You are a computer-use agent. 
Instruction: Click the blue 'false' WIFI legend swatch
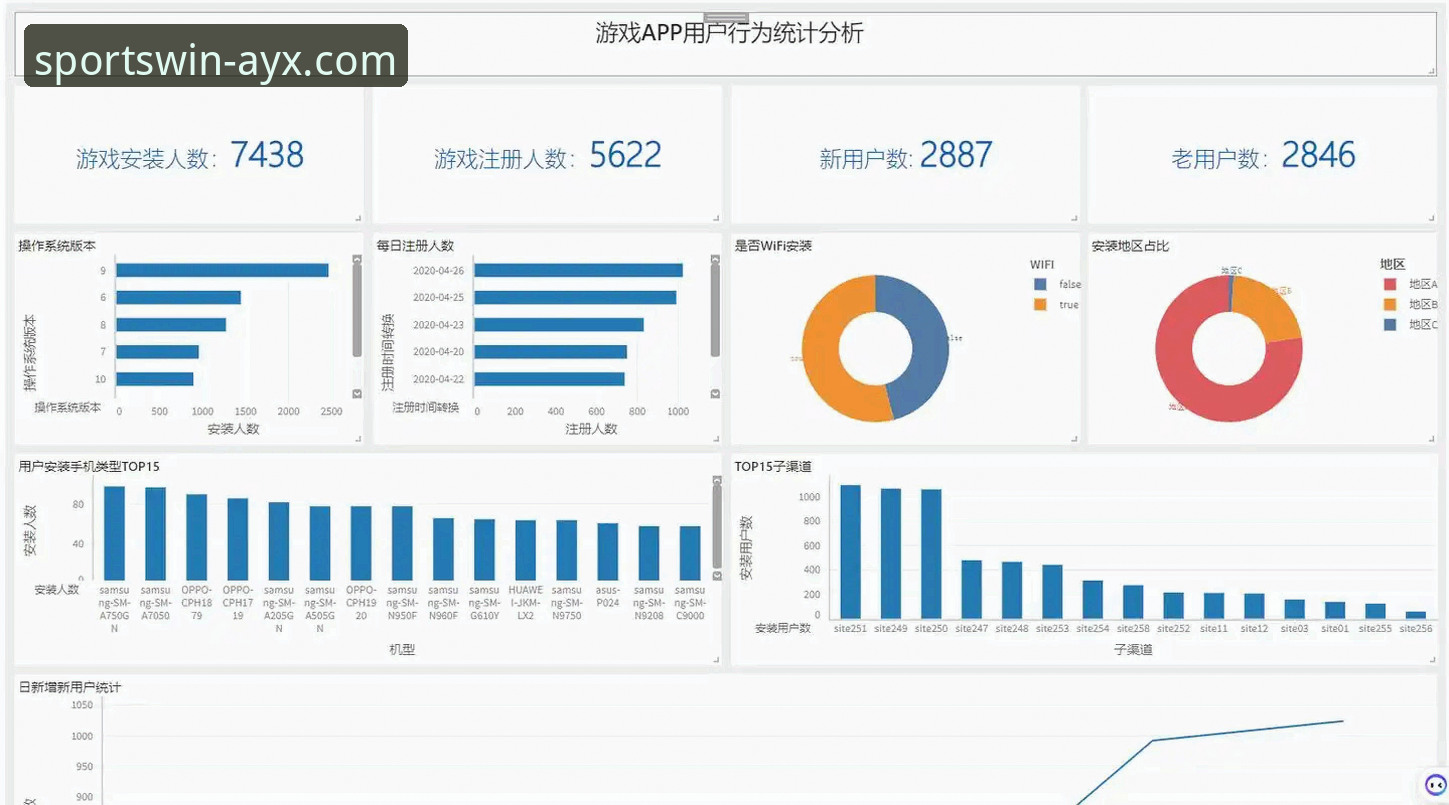click(1040, 284)
